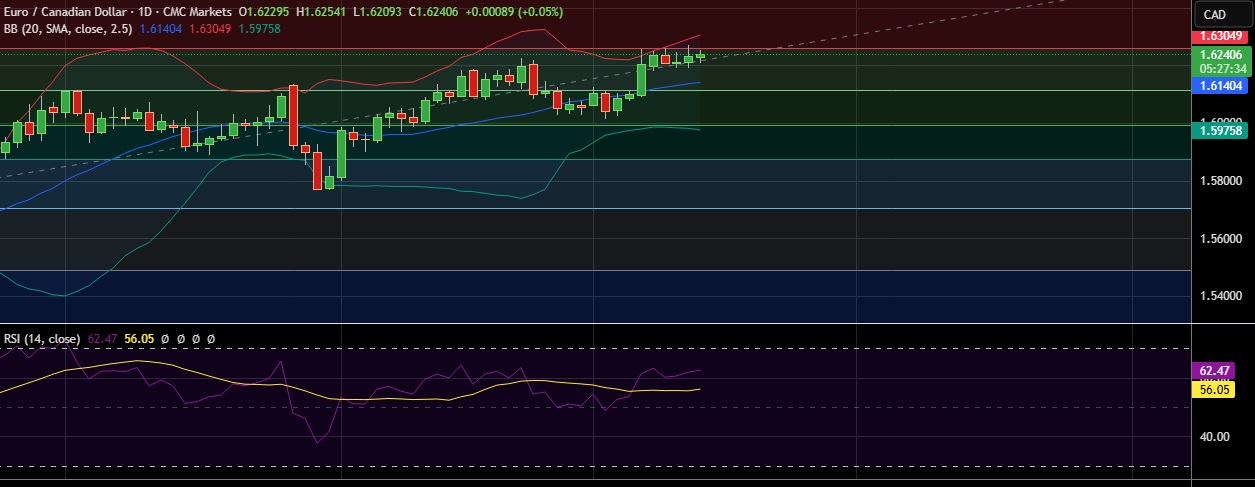The image size is (1255, 487).
Task: Click the close value C1.62406 in header
Action: 435,12
